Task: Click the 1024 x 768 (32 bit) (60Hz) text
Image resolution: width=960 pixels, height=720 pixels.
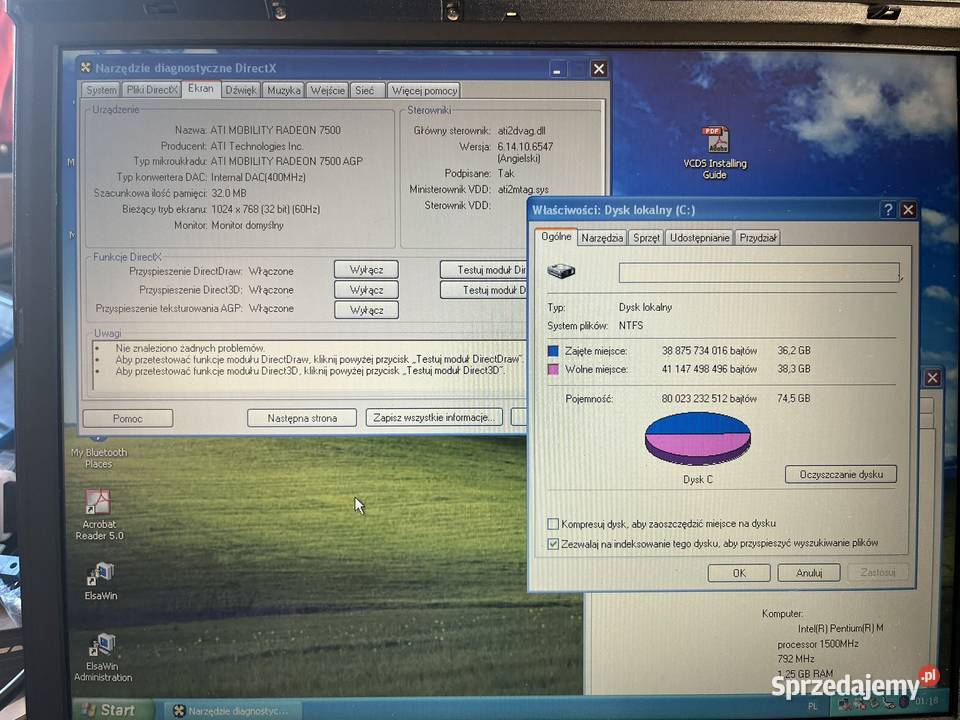Action: click(265, 209)
